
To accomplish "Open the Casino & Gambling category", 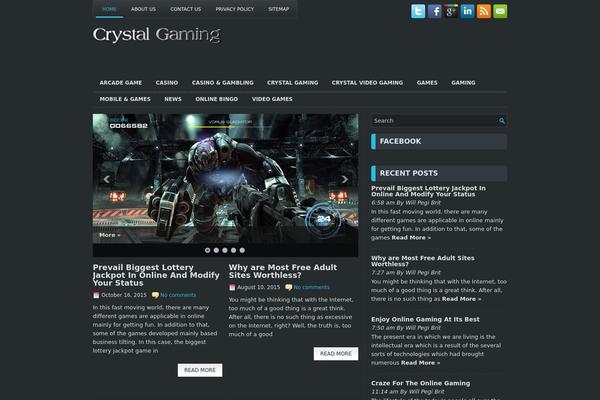I will [223, 83].
